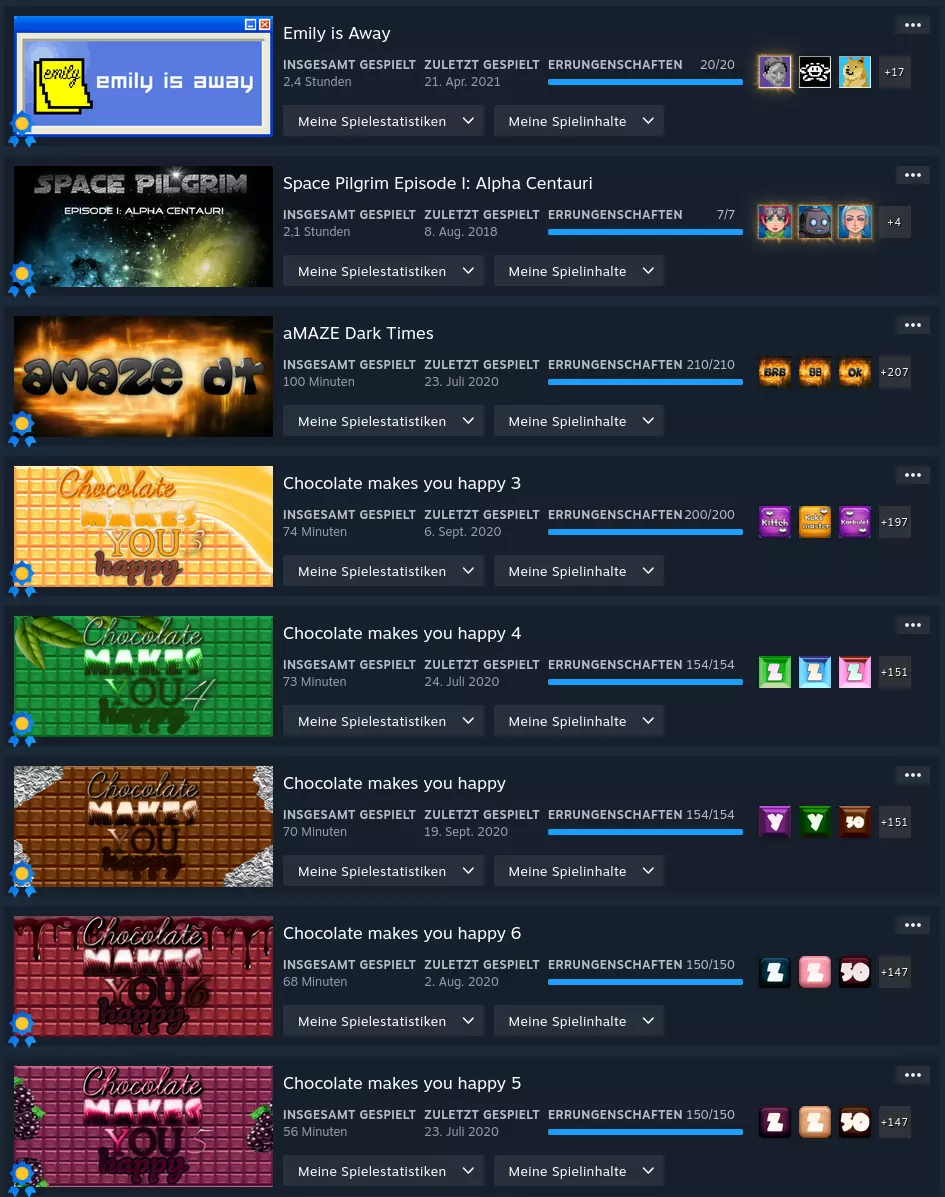
Task: Click the Emily is Away game thumbnail
Action: coord(144,76)
